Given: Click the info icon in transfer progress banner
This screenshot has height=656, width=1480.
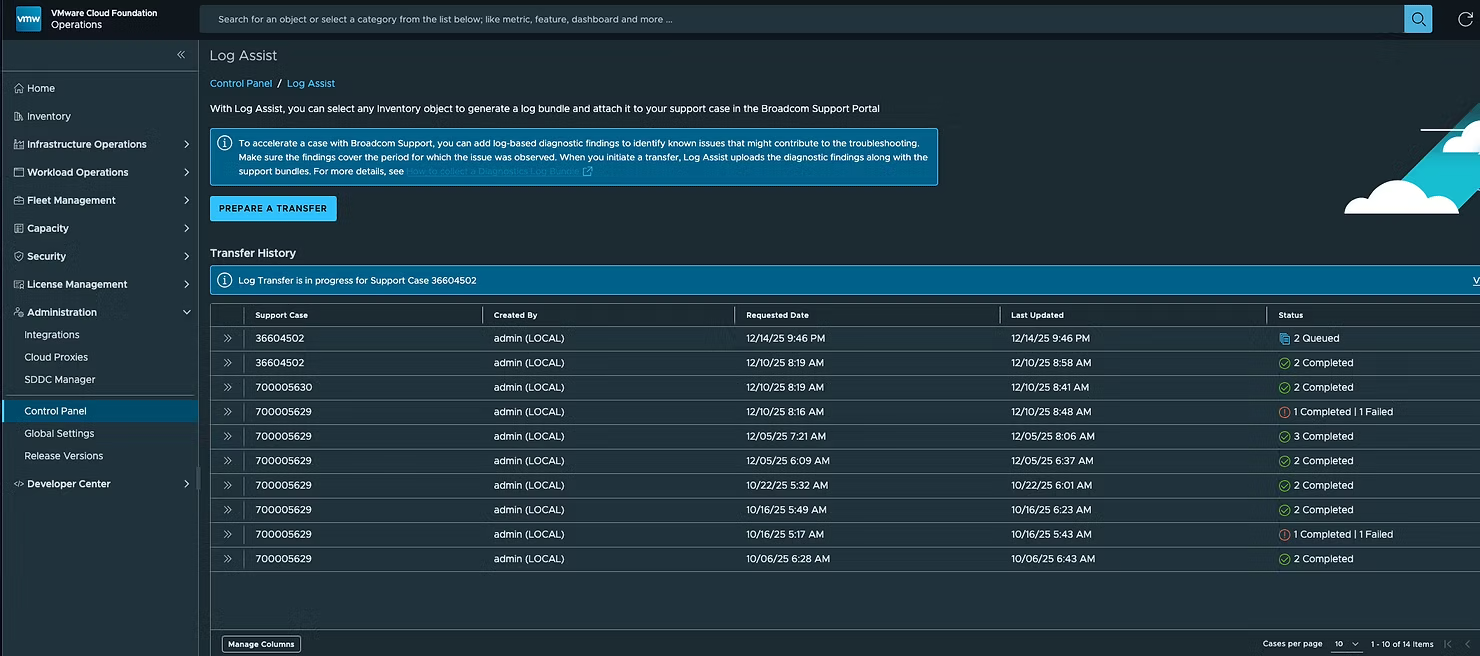Looking at the screenshot, I should pos(224,280).
